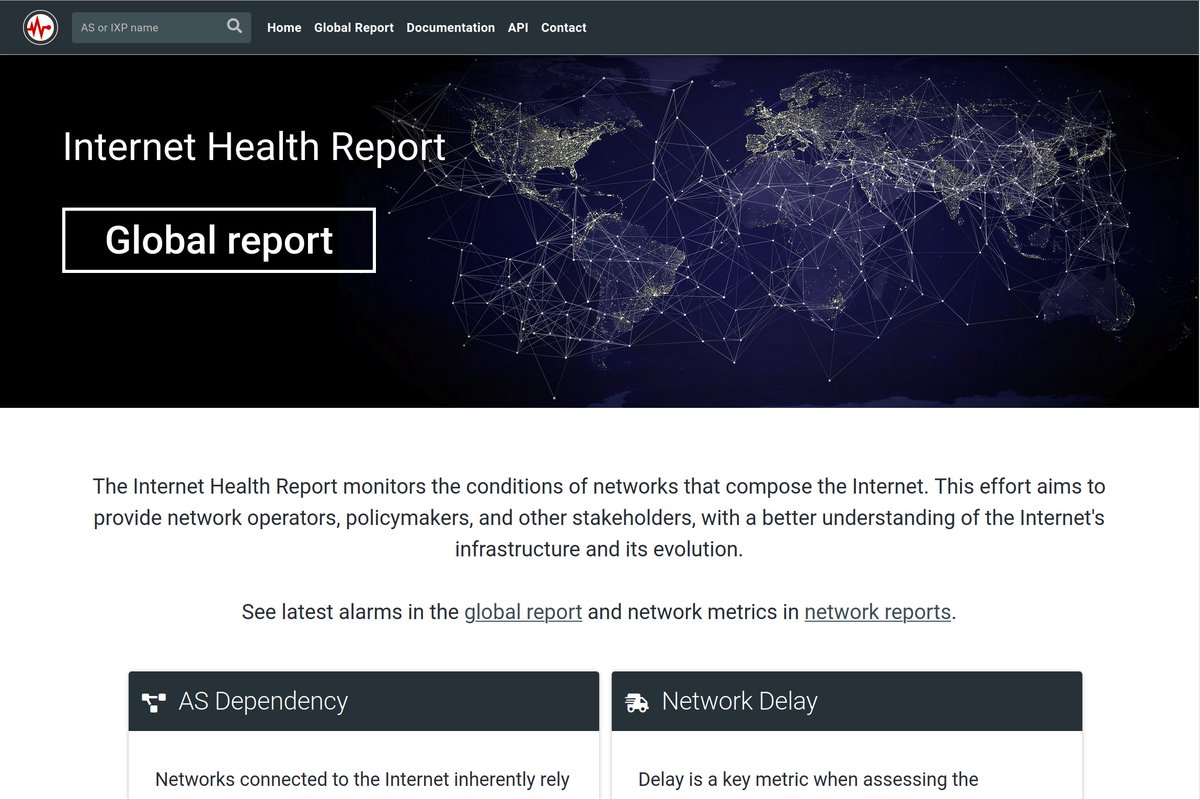Viewport: 1200px width, 799px height.
Task: Open the API menu link
Action: (518, 28)
